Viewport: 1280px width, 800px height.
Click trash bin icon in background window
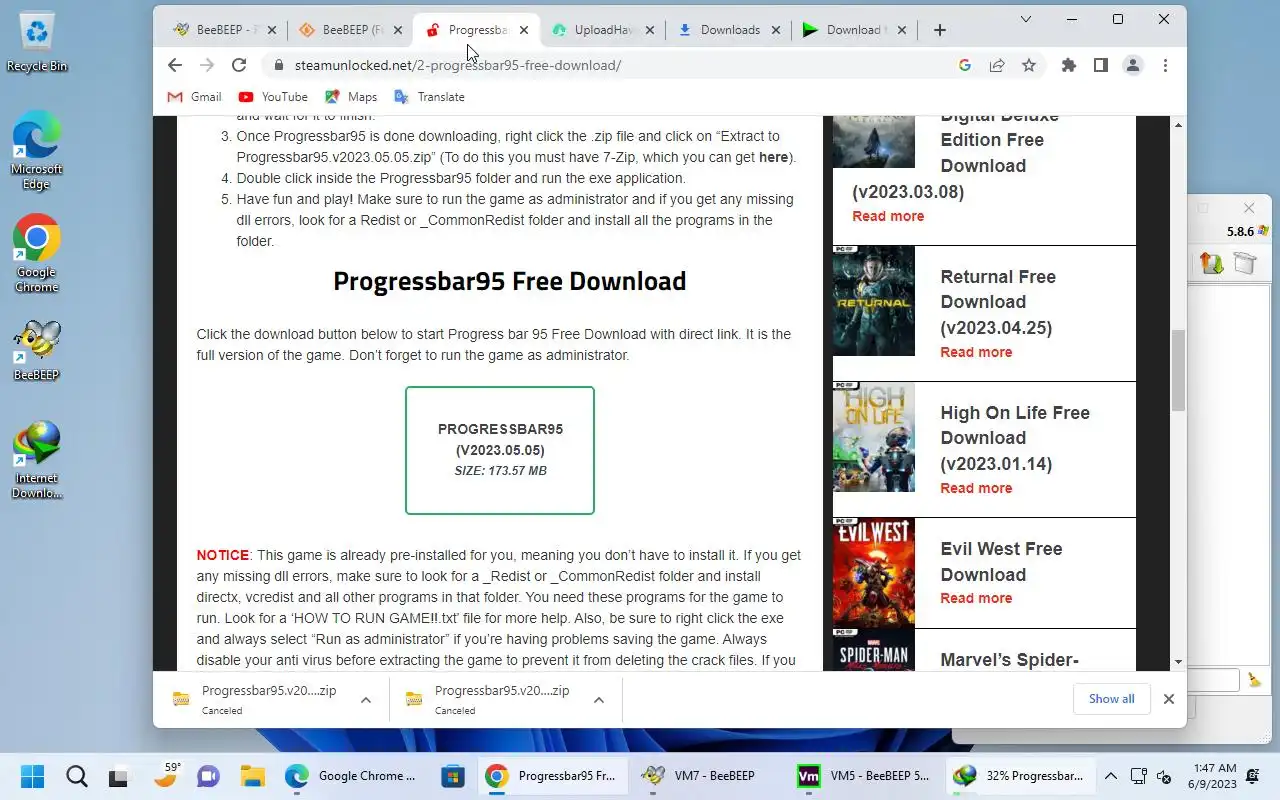pyautogui.click(x=1245, y=263)
